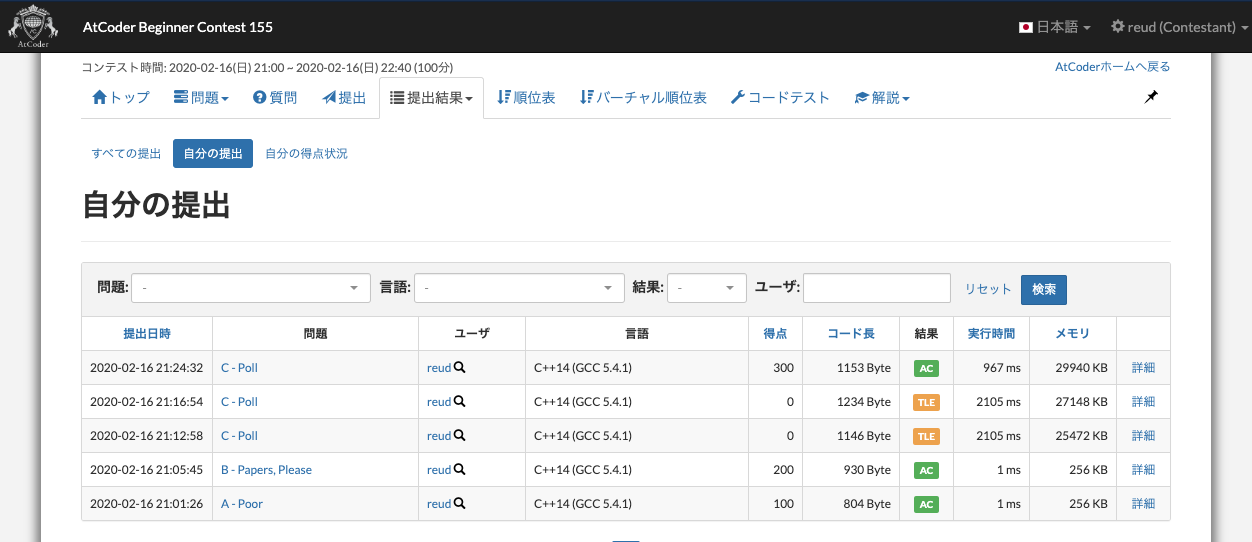Click the AtCoder logo in header
Viewport: 1252px width, 542px height.
click(x=33, y=26)
